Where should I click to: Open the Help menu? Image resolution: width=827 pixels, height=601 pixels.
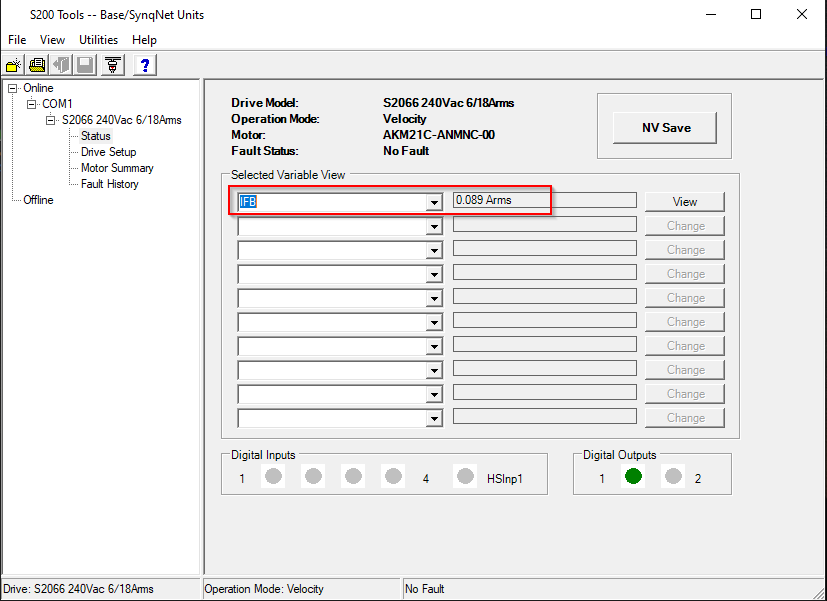coord(144,40)
